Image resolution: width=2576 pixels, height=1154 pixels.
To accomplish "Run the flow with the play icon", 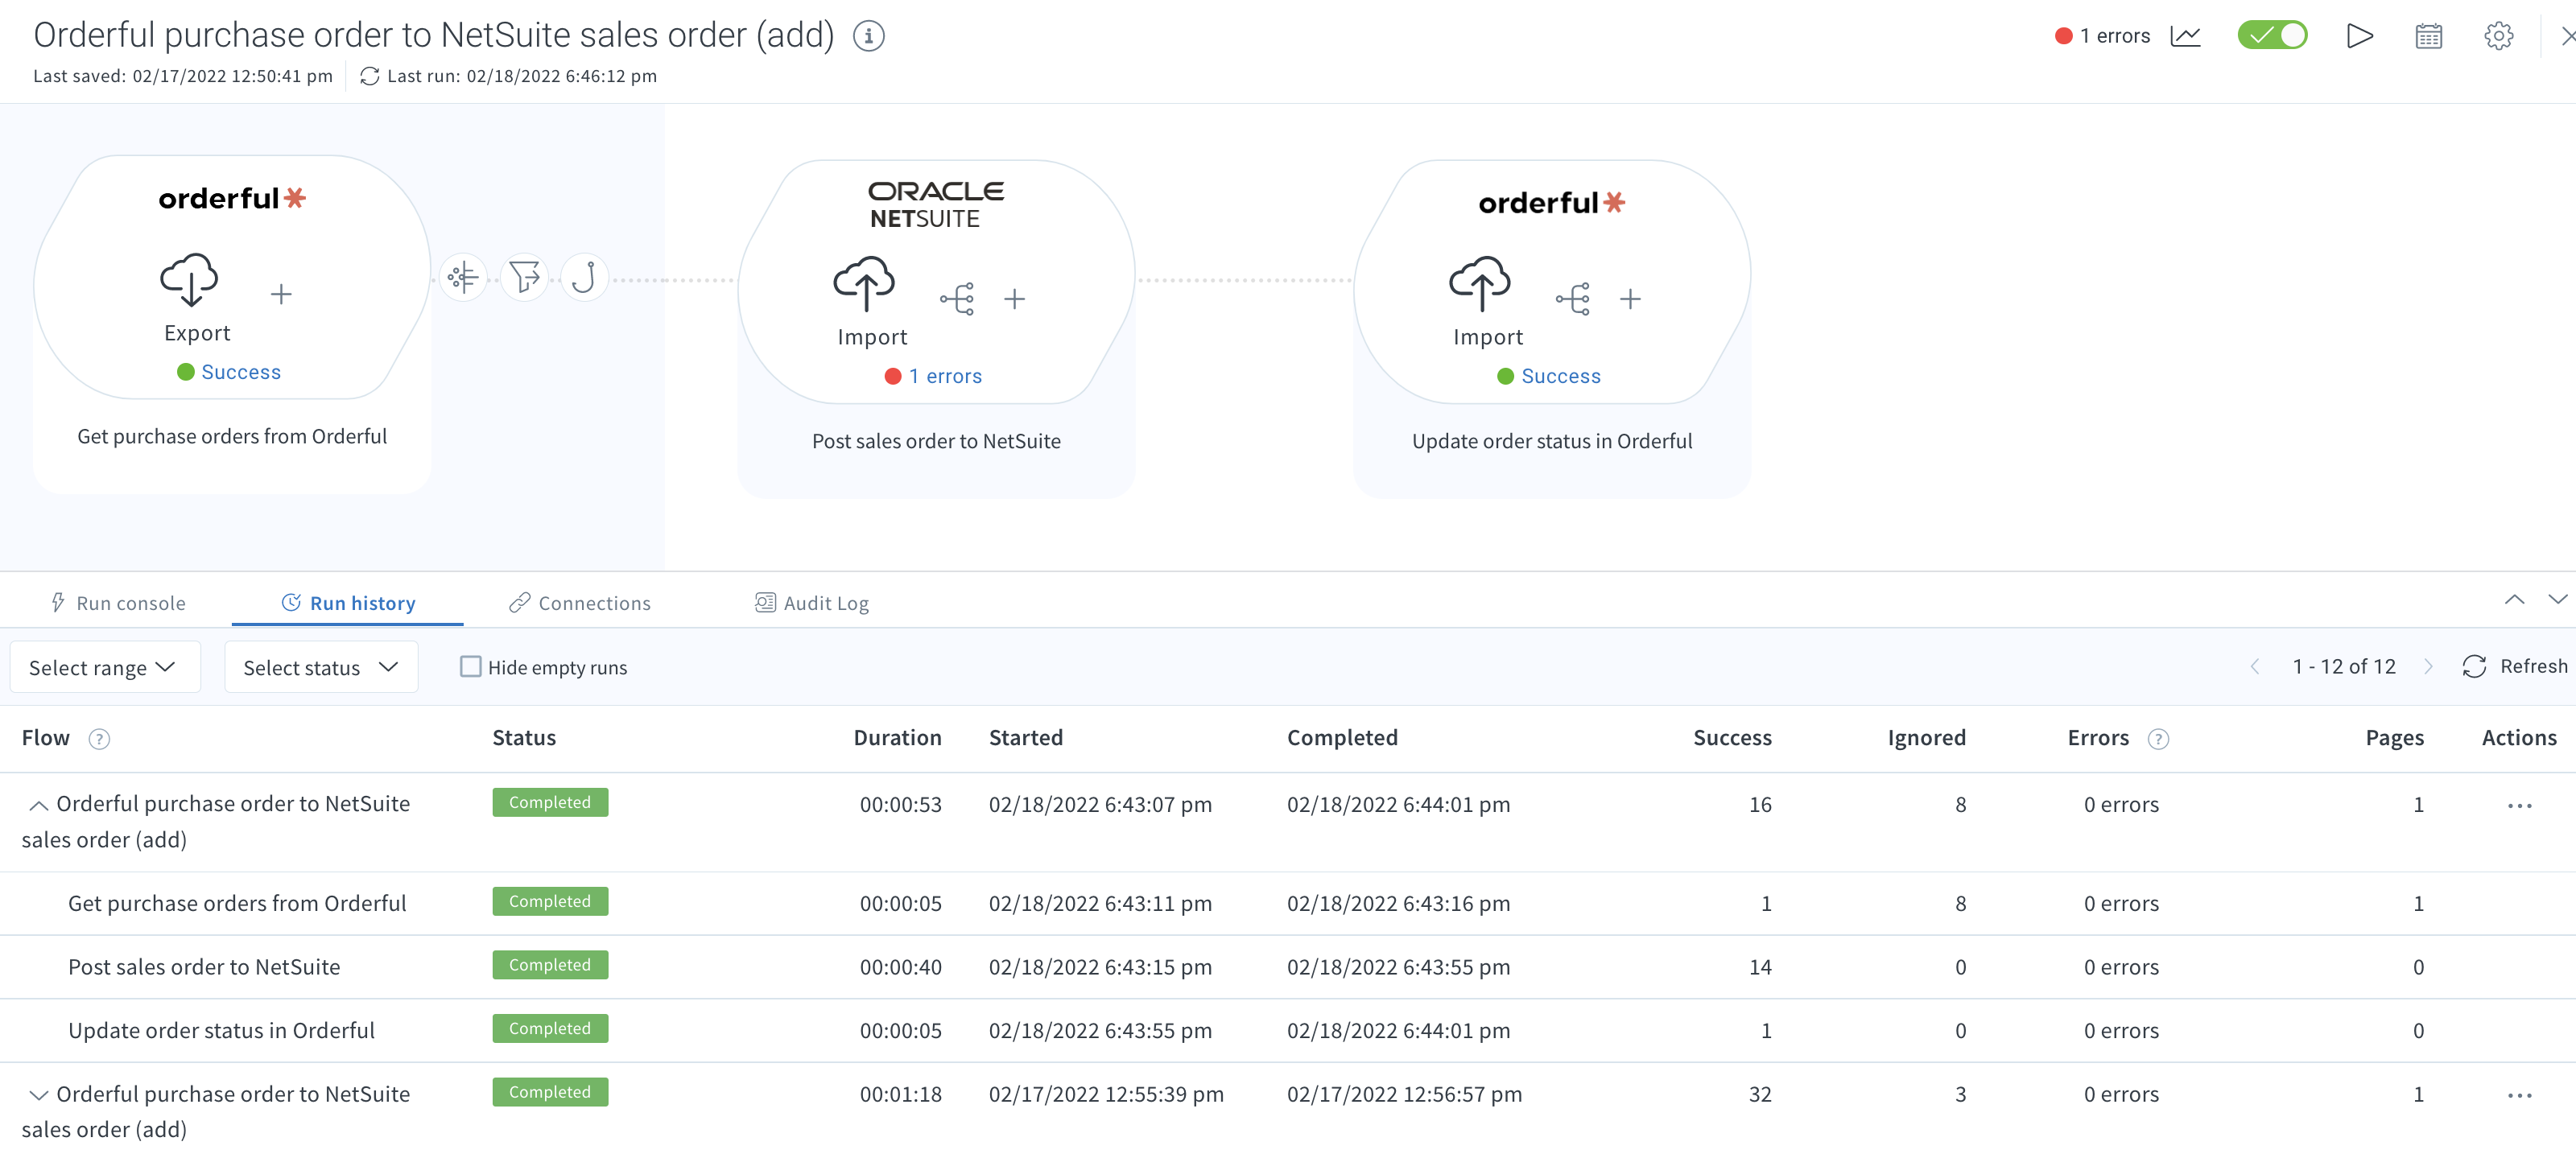I will point(2359,36).
